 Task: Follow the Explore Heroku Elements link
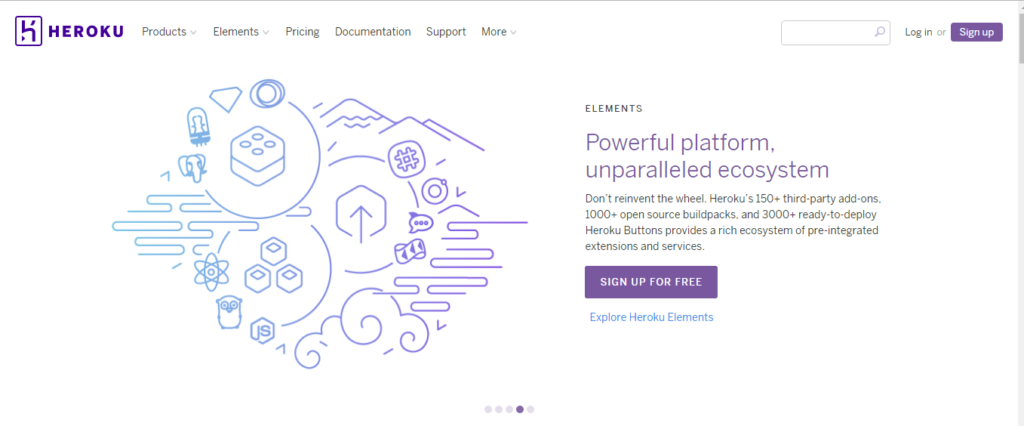point(651,317)
